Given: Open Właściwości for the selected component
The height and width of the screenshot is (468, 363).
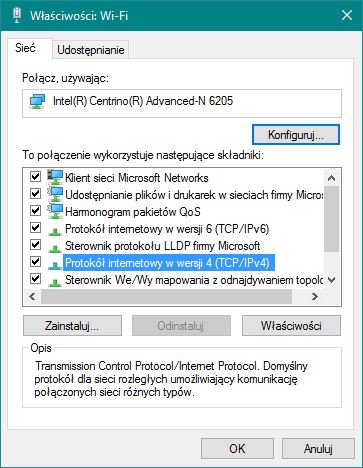Looking at the screenshot, I should pyautogui.click(x=291, y=326).
